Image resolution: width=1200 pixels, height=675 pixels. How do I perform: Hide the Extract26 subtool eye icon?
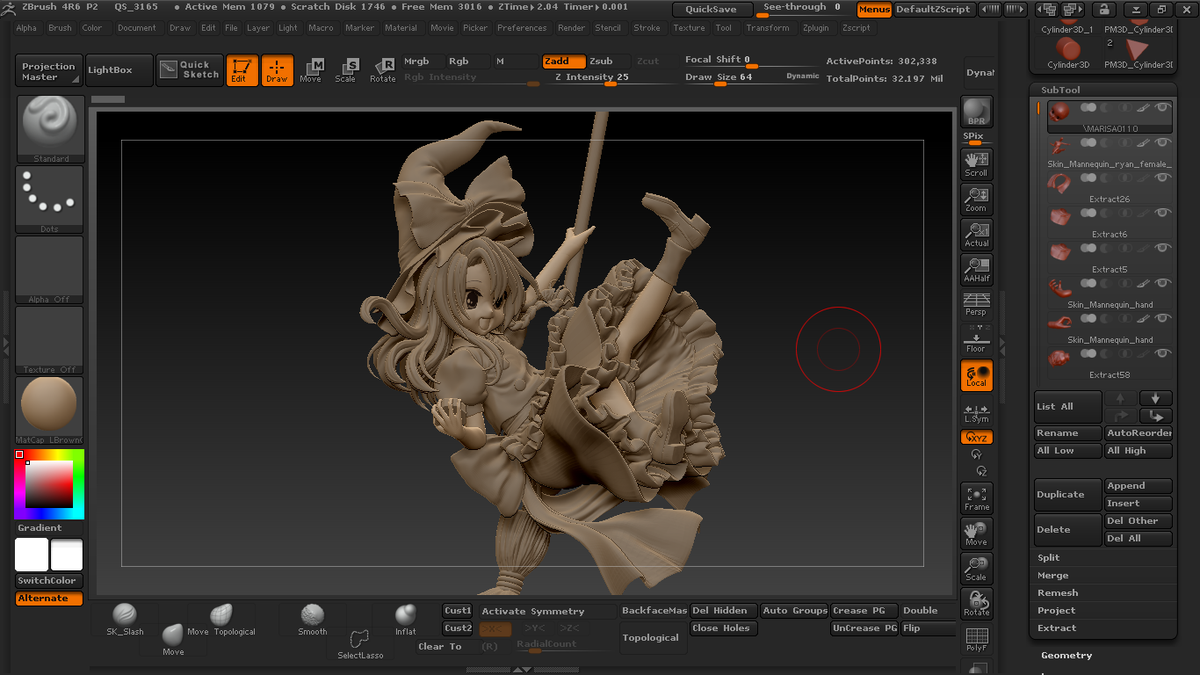tap(1162, 178)
